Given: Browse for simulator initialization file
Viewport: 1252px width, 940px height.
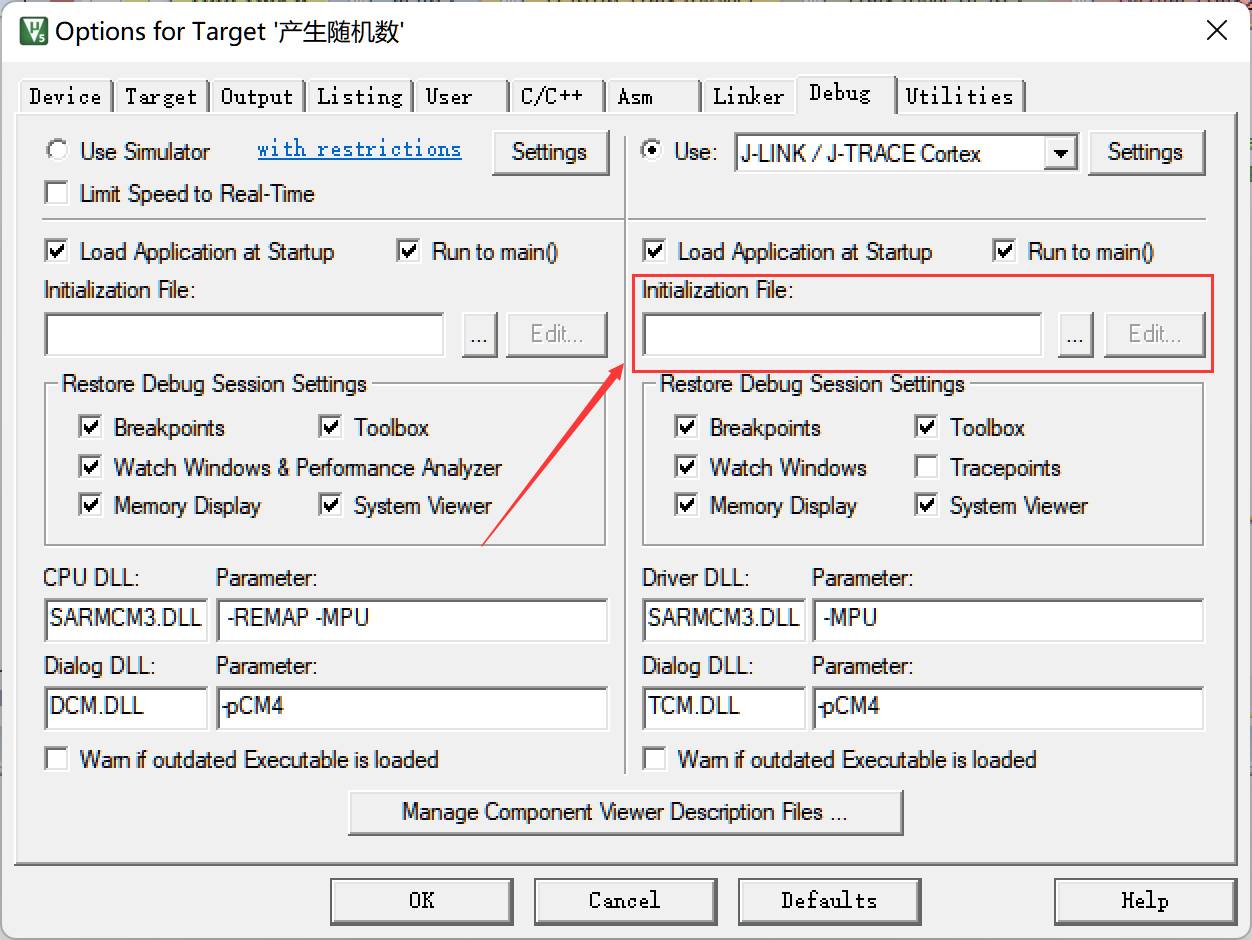Looking at the screenshot, I should (479, 335).
